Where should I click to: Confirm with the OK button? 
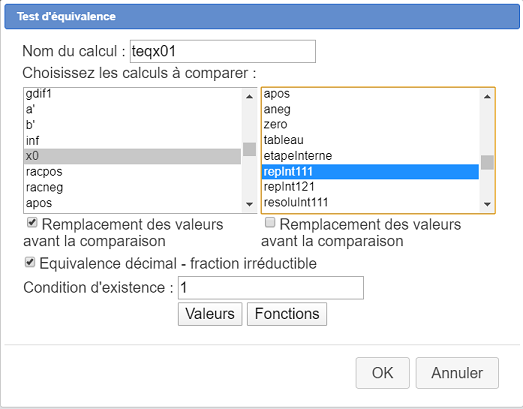(383, 373)
